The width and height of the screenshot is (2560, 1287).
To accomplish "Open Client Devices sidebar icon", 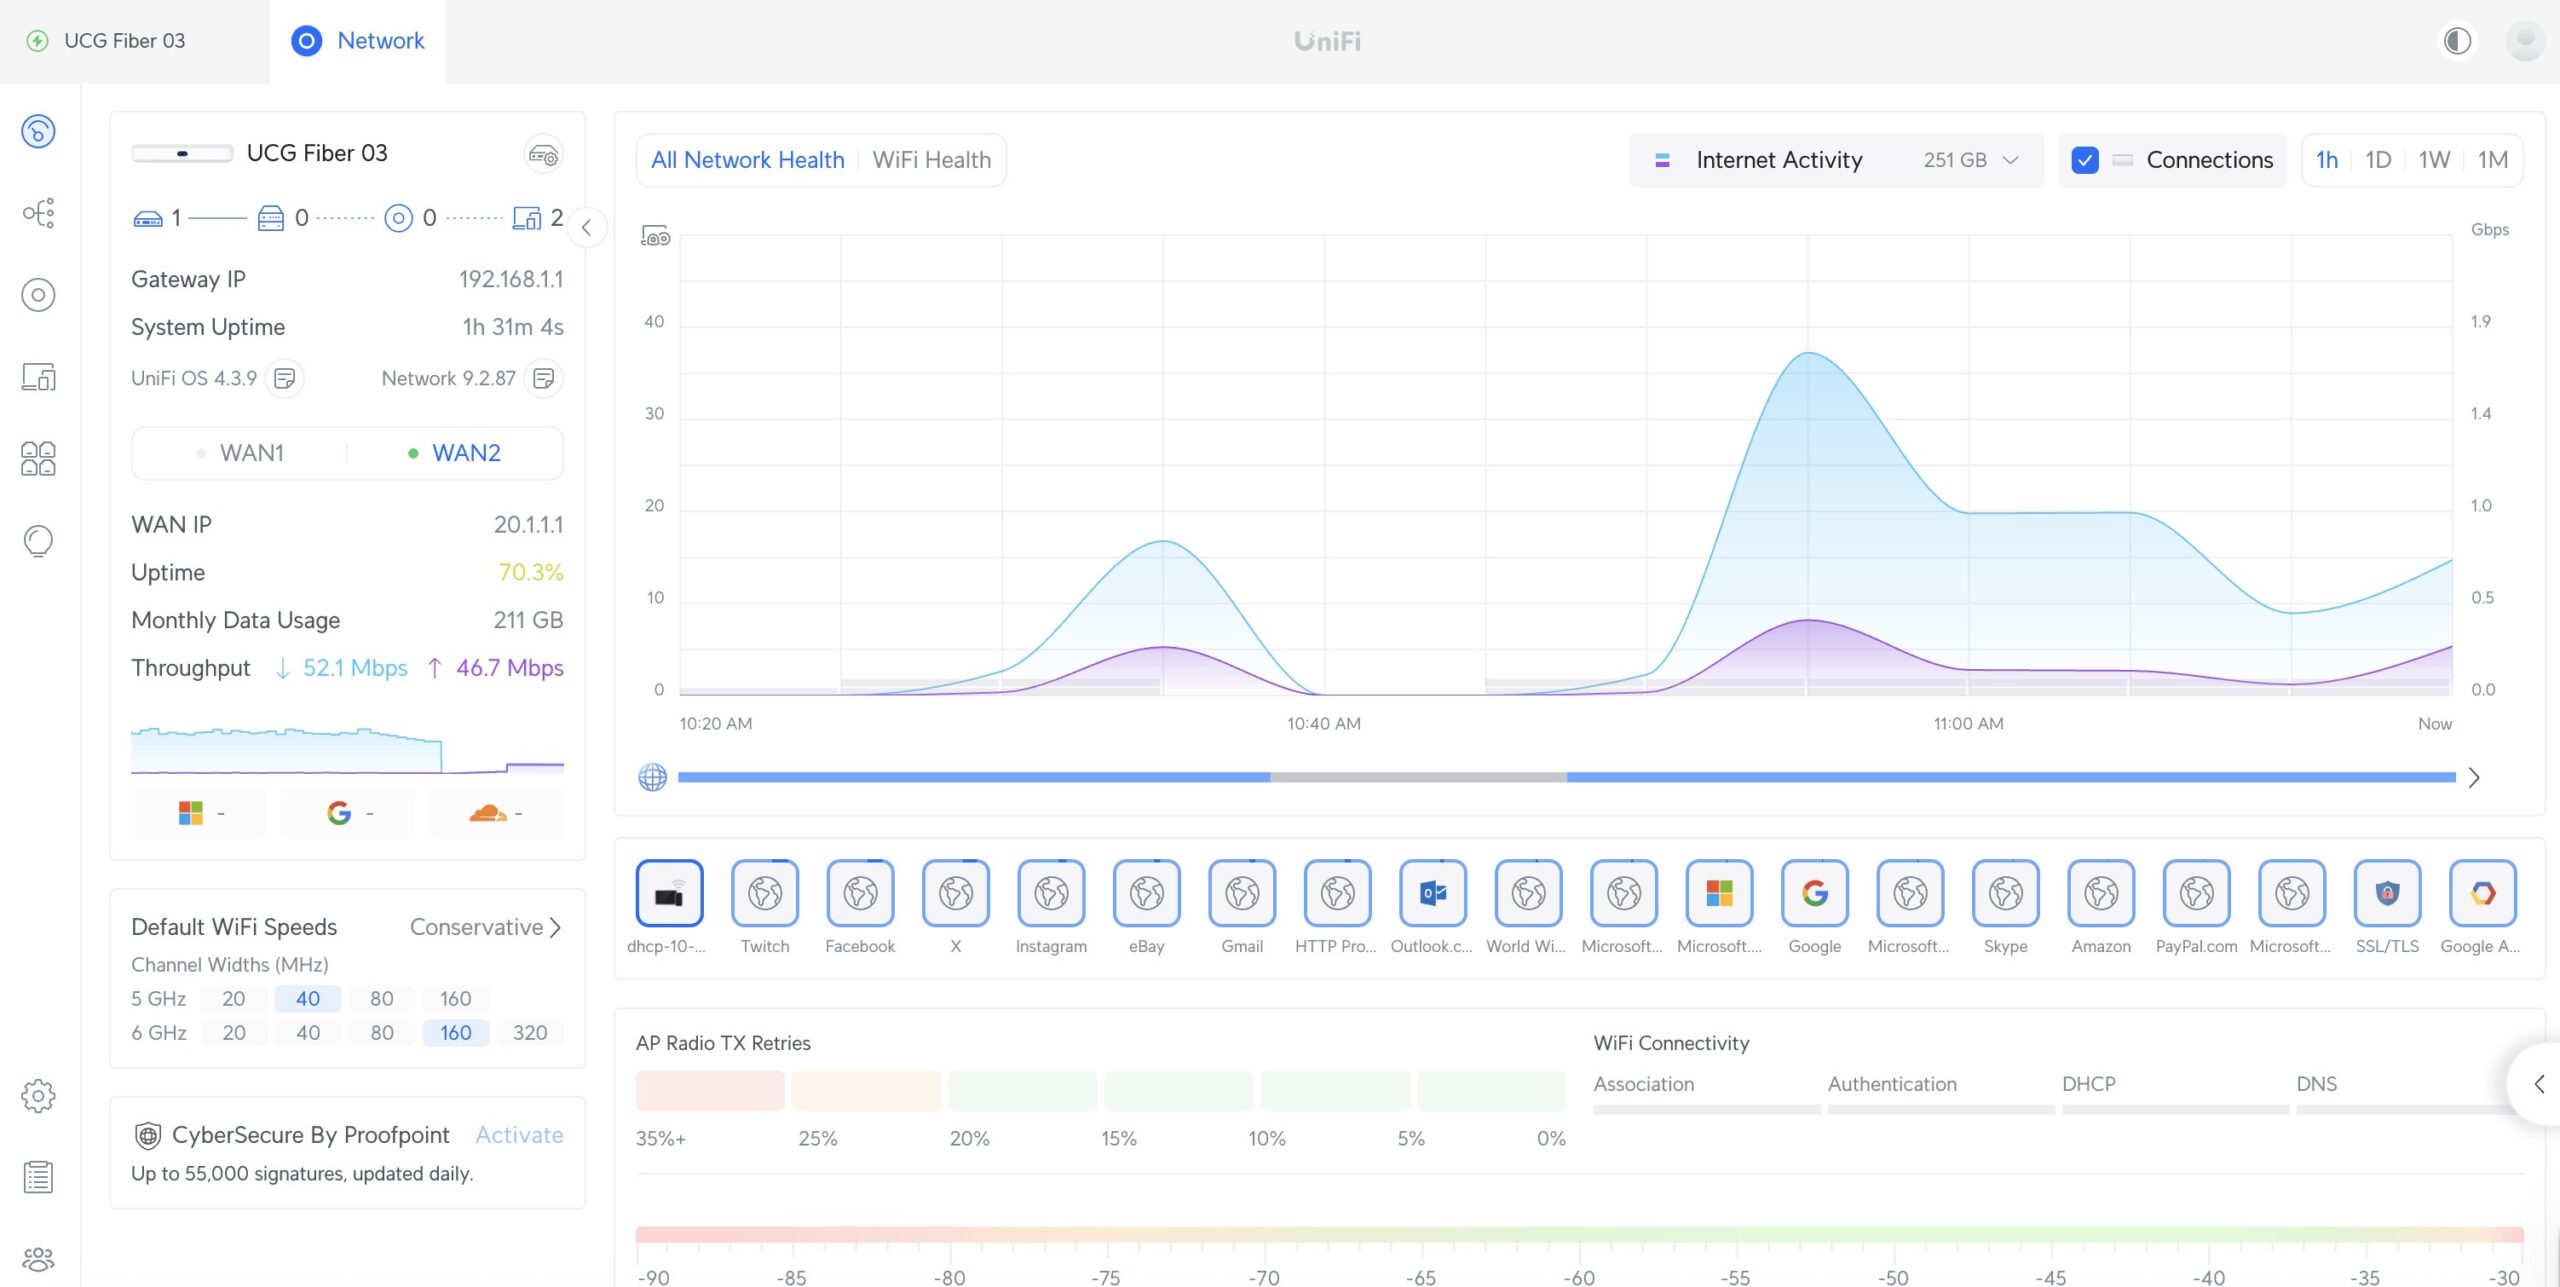I will point(38,377).
